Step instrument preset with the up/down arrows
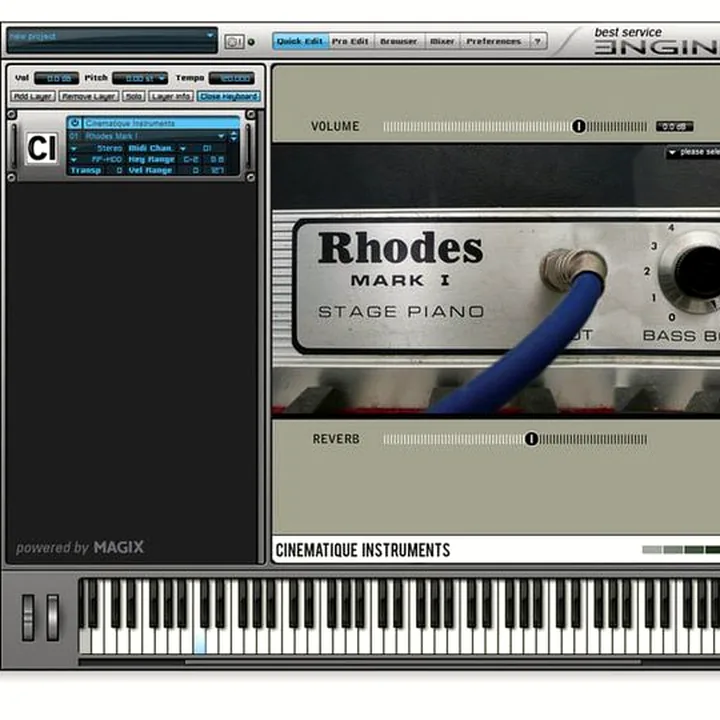The width and height of the screenshot is (720, 720). tap(234, 136)
